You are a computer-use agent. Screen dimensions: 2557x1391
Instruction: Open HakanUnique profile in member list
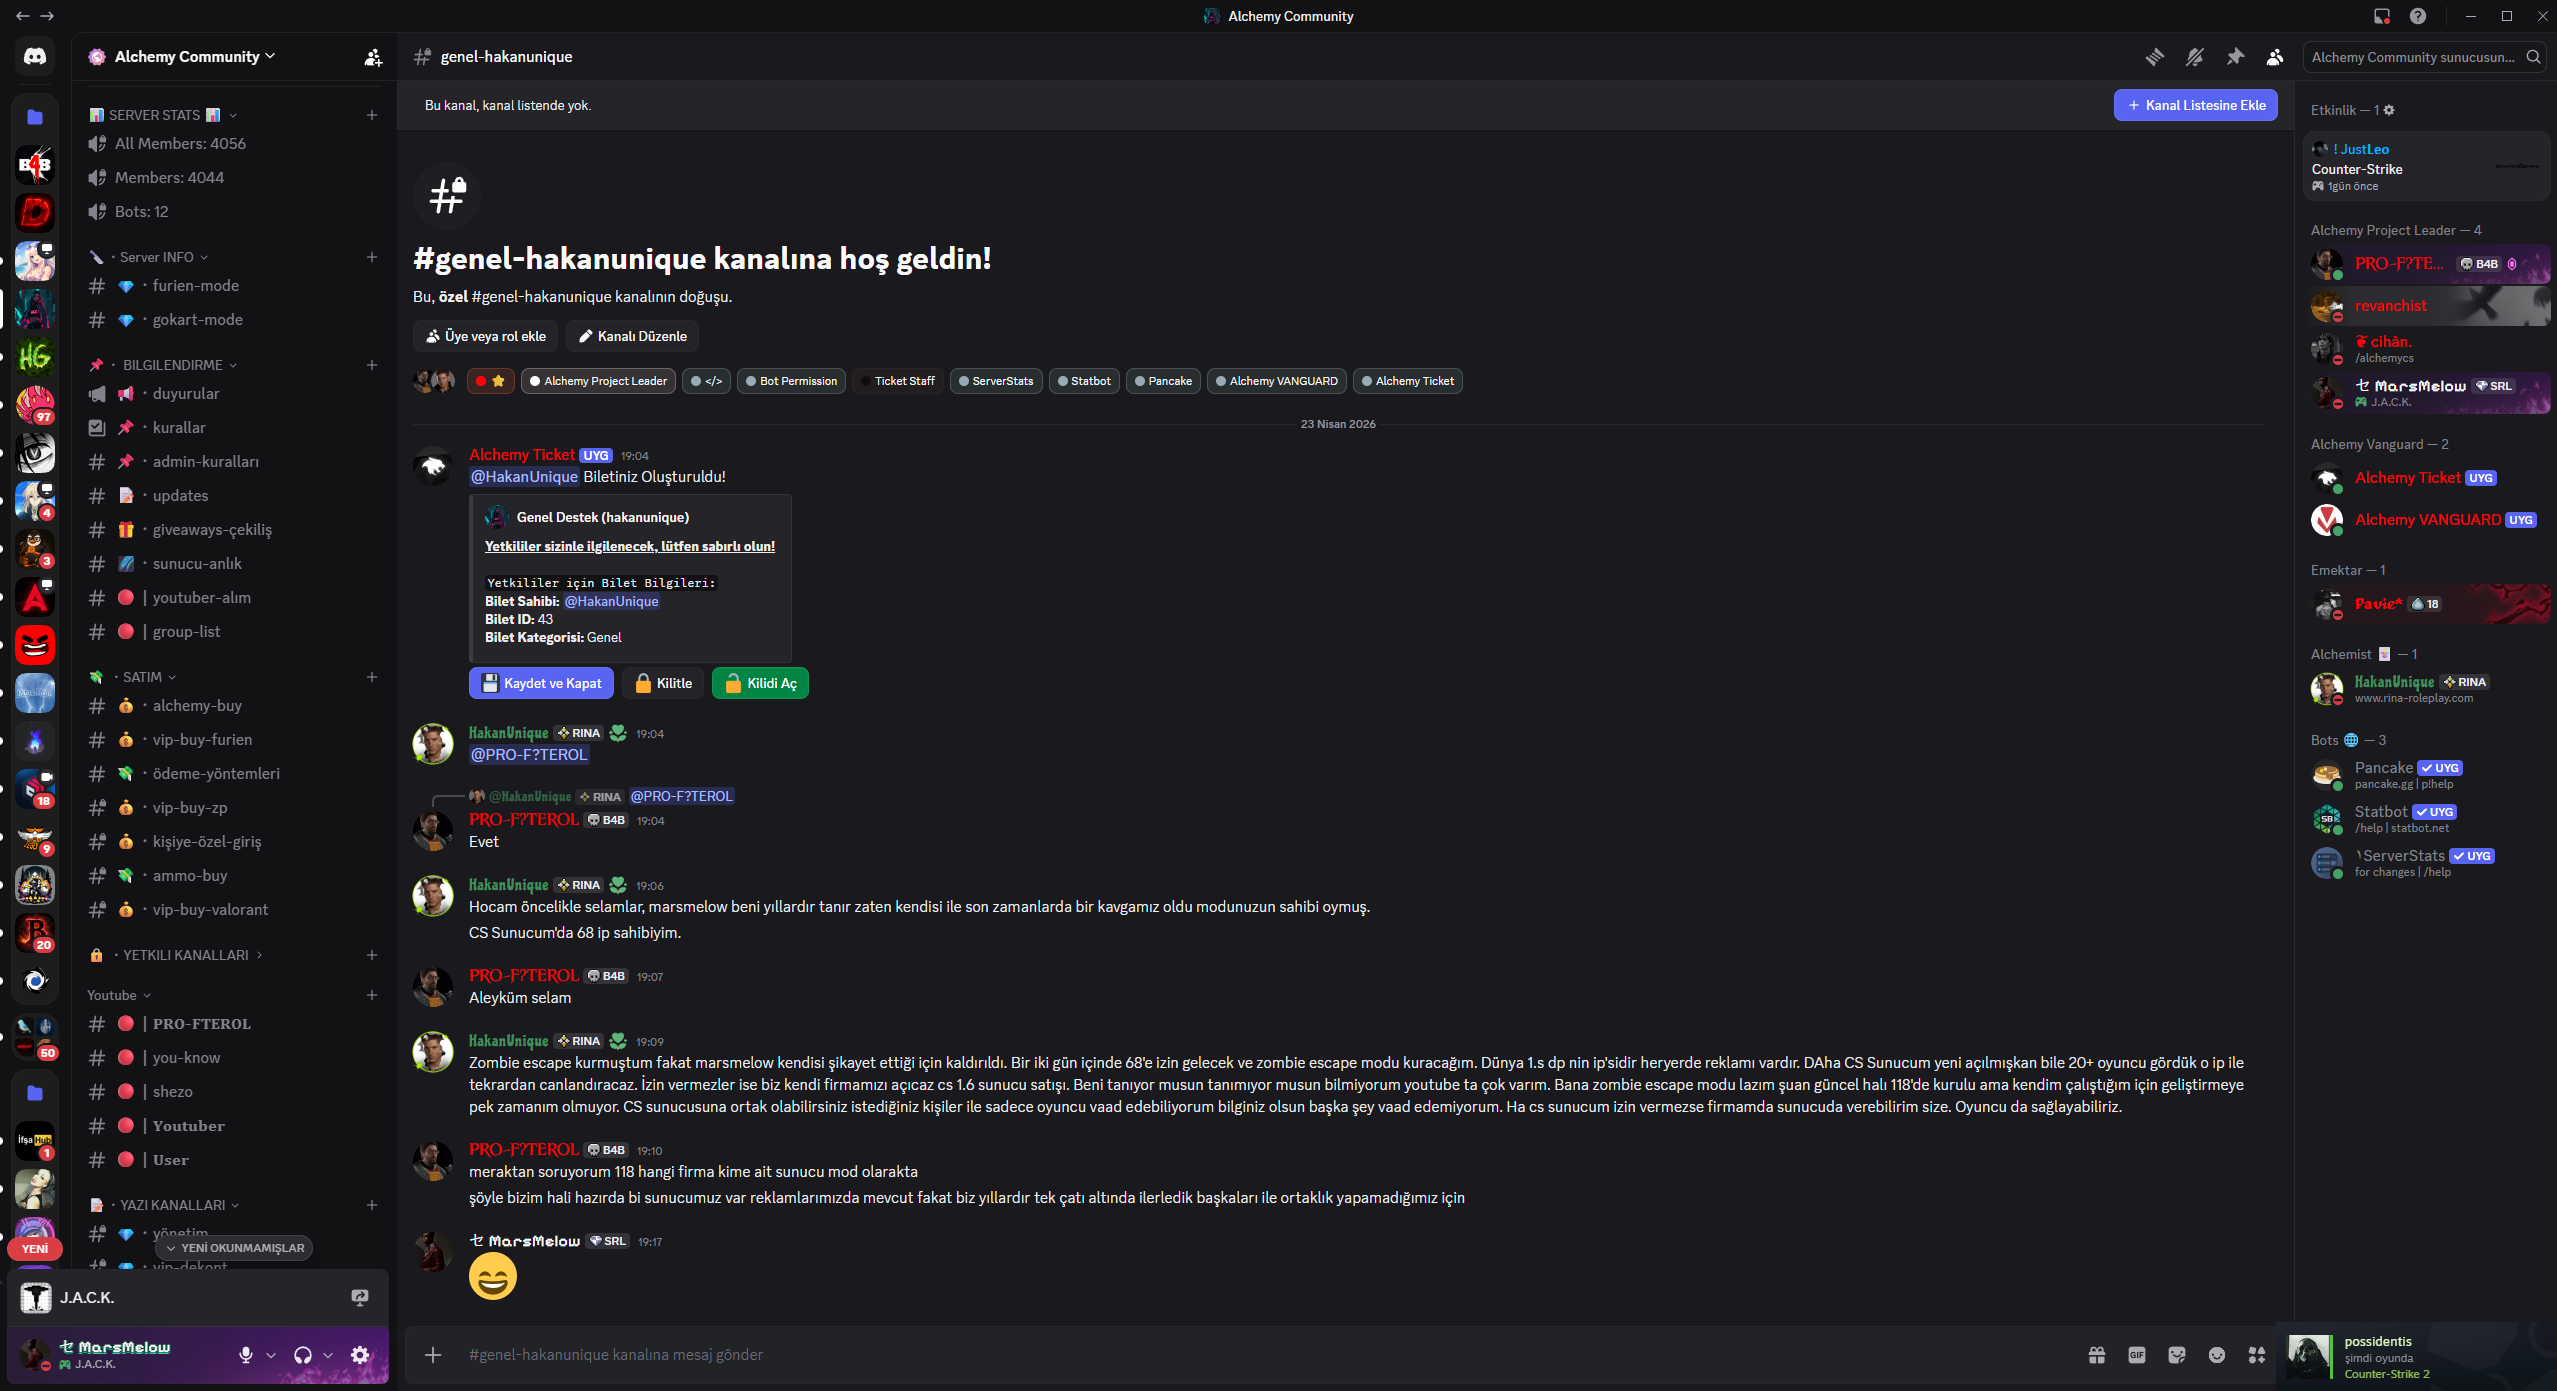pos(2428,689)
